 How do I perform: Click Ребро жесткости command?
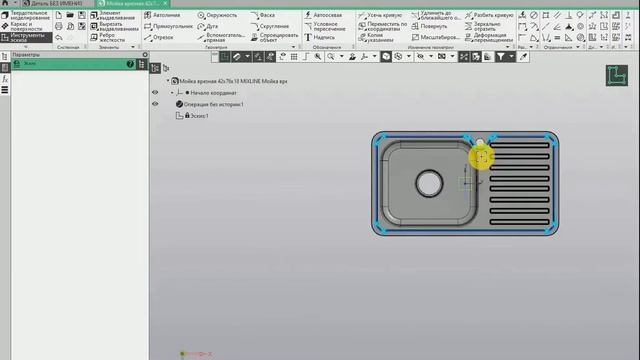[x=108, y=37]
